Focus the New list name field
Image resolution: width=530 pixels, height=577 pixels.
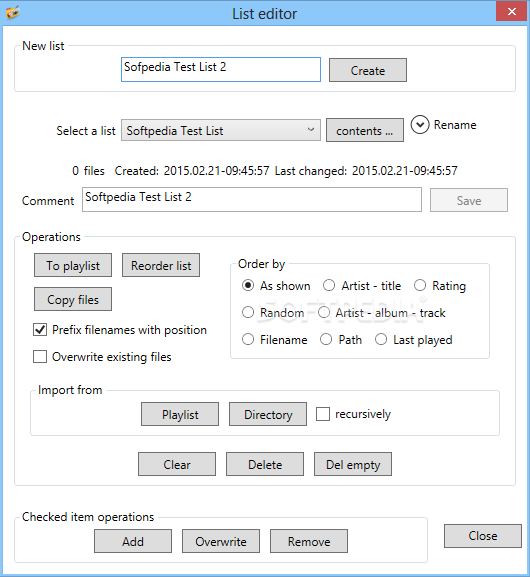coord(221,69)
